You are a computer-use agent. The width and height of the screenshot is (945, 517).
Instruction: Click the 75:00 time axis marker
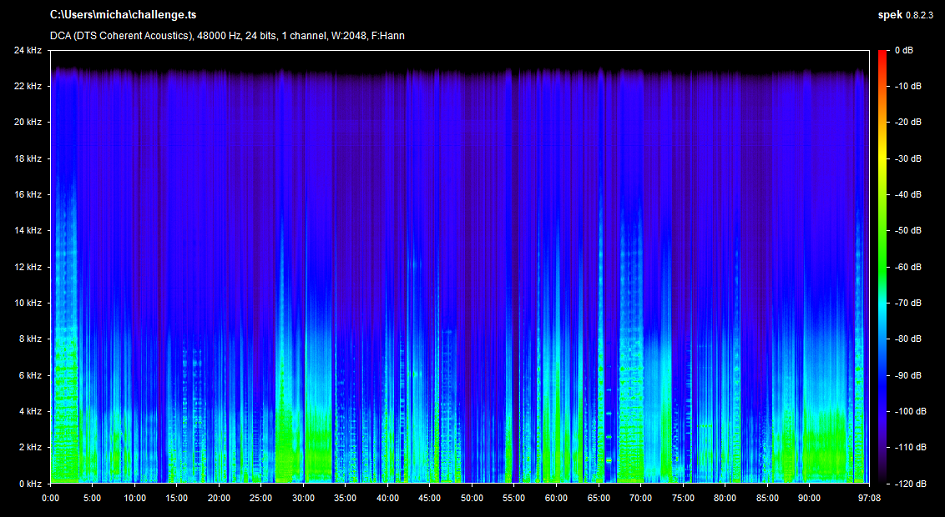[x=682, y=497]
